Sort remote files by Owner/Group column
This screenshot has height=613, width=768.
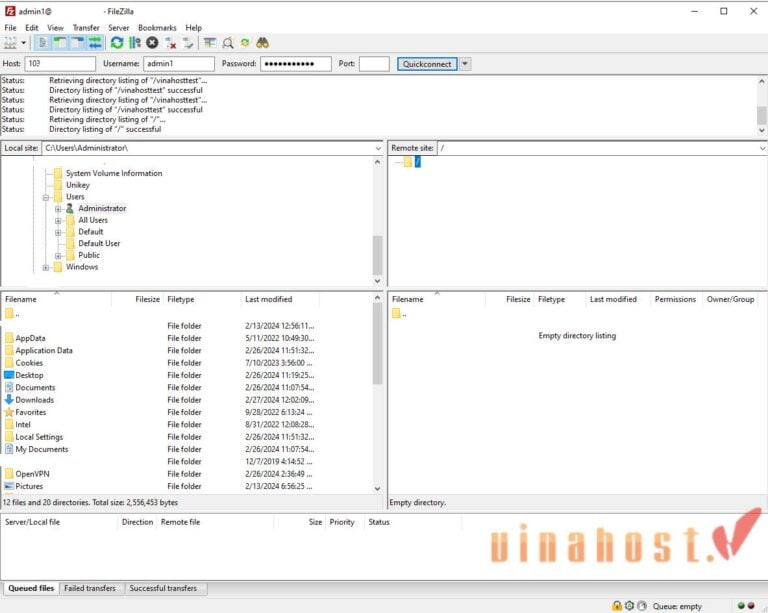tap(730, 299)
